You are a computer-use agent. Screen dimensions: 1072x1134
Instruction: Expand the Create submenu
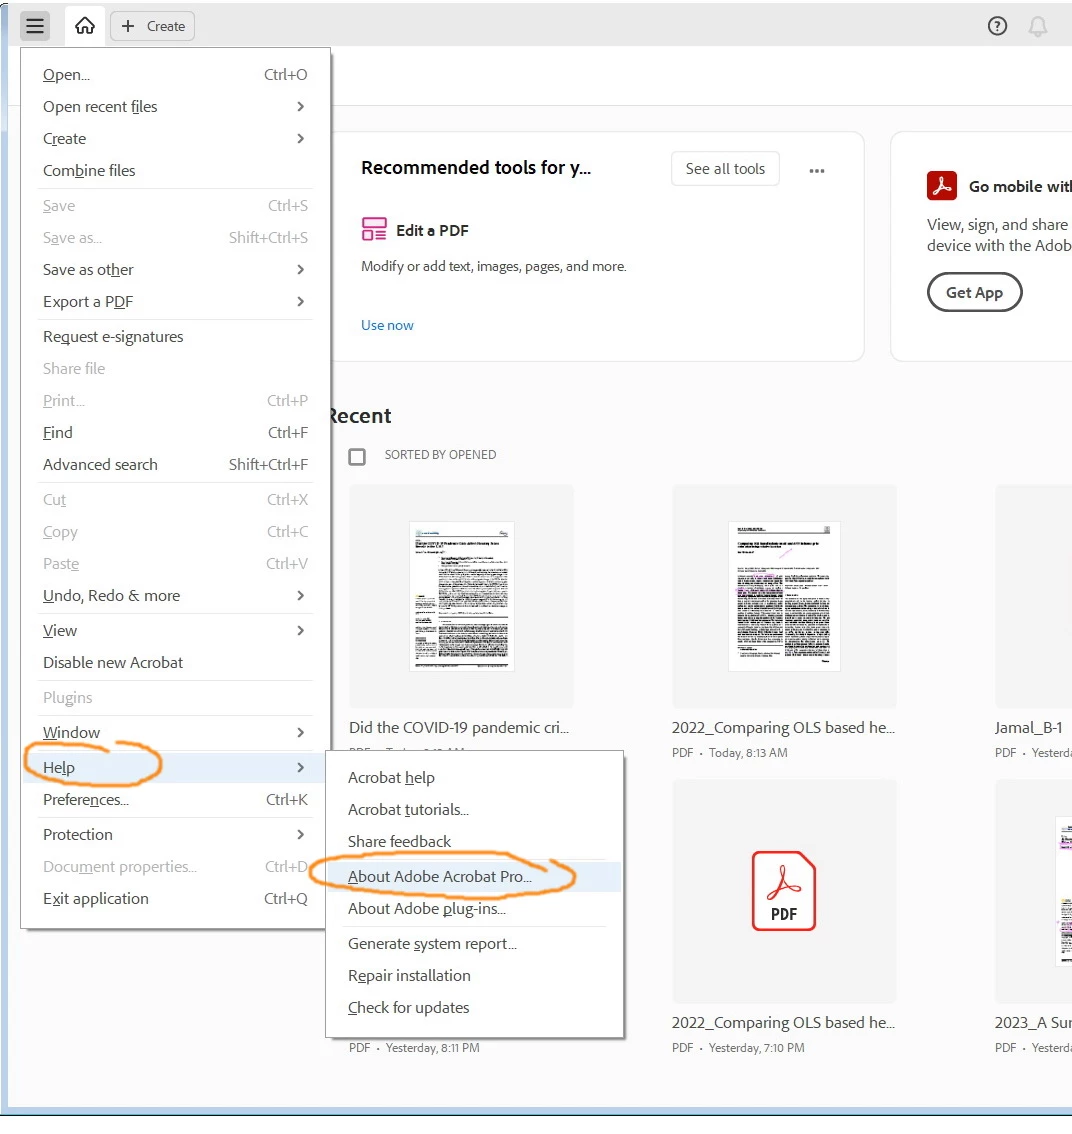175,138
